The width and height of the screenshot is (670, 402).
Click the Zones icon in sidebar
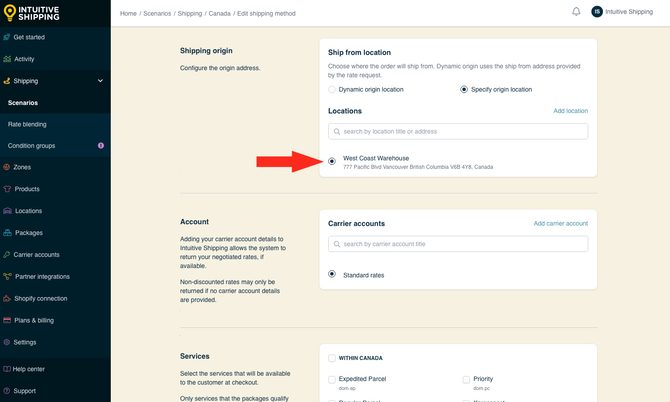(x=6, y=167)
